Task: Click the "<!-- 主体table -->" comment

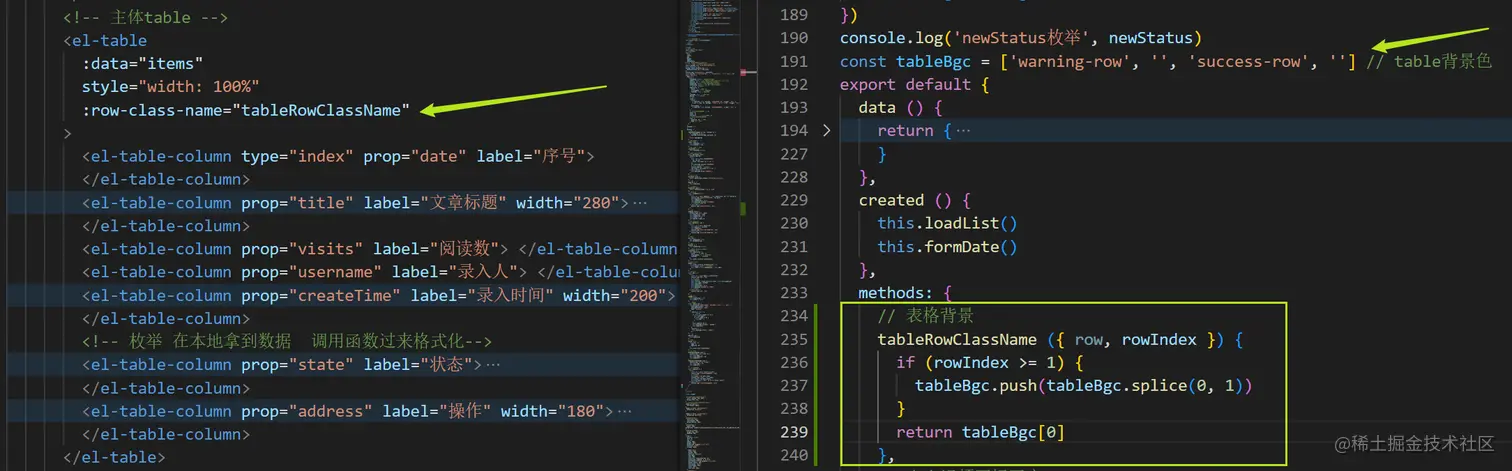Action: point(146,18)
